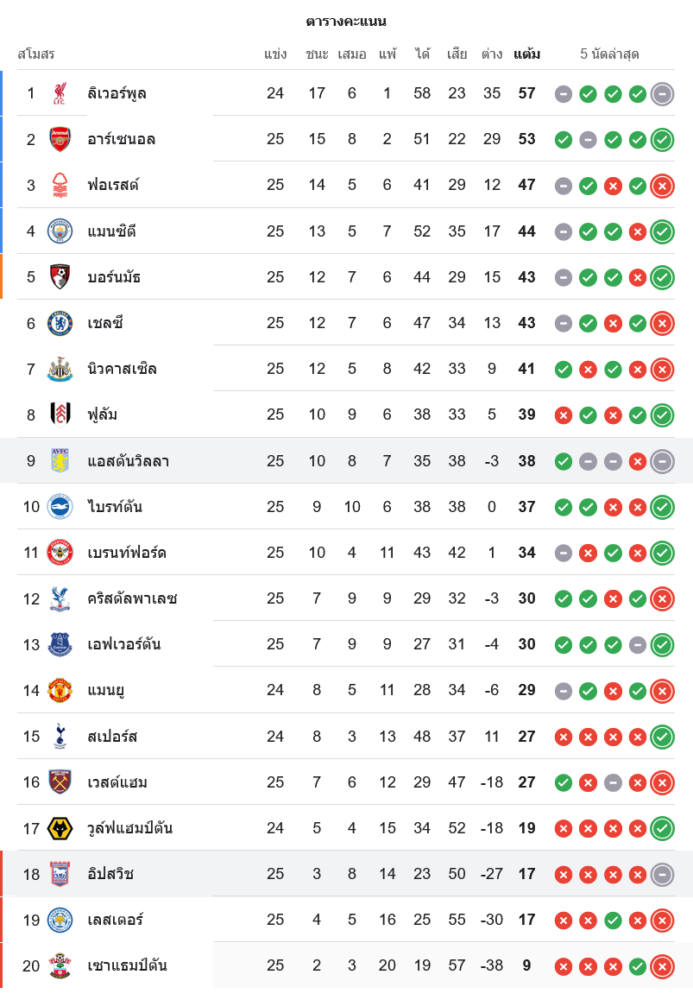
Task: Click the Brighton club crest
Action: [60, 507]
